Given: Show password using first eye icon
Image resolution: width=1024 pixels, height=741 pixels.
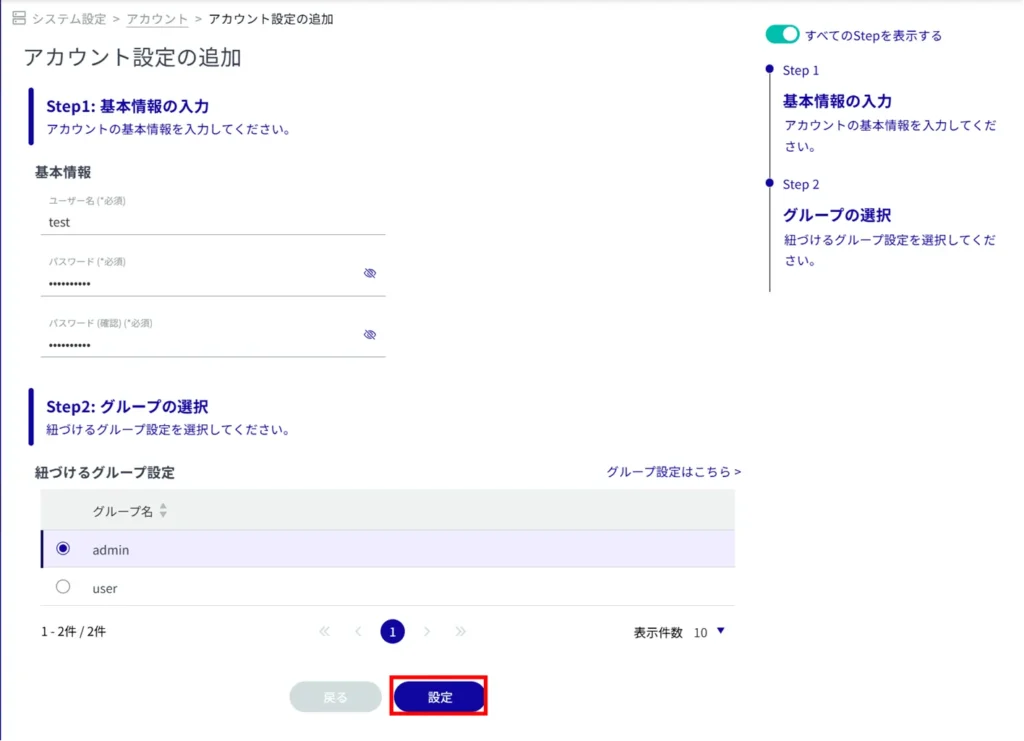Looking at the screenshot, I should [370, 273].
